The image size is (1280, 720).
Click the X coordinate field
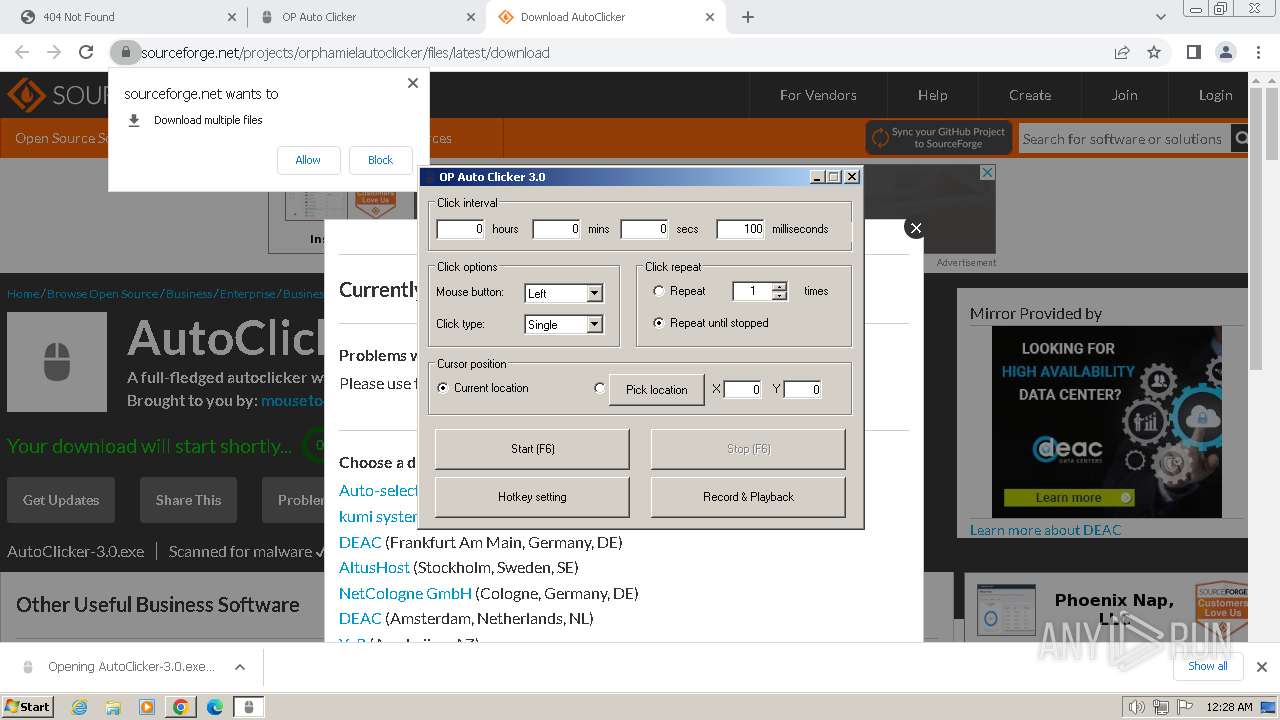pyautogui.click(x=743, y=389)
